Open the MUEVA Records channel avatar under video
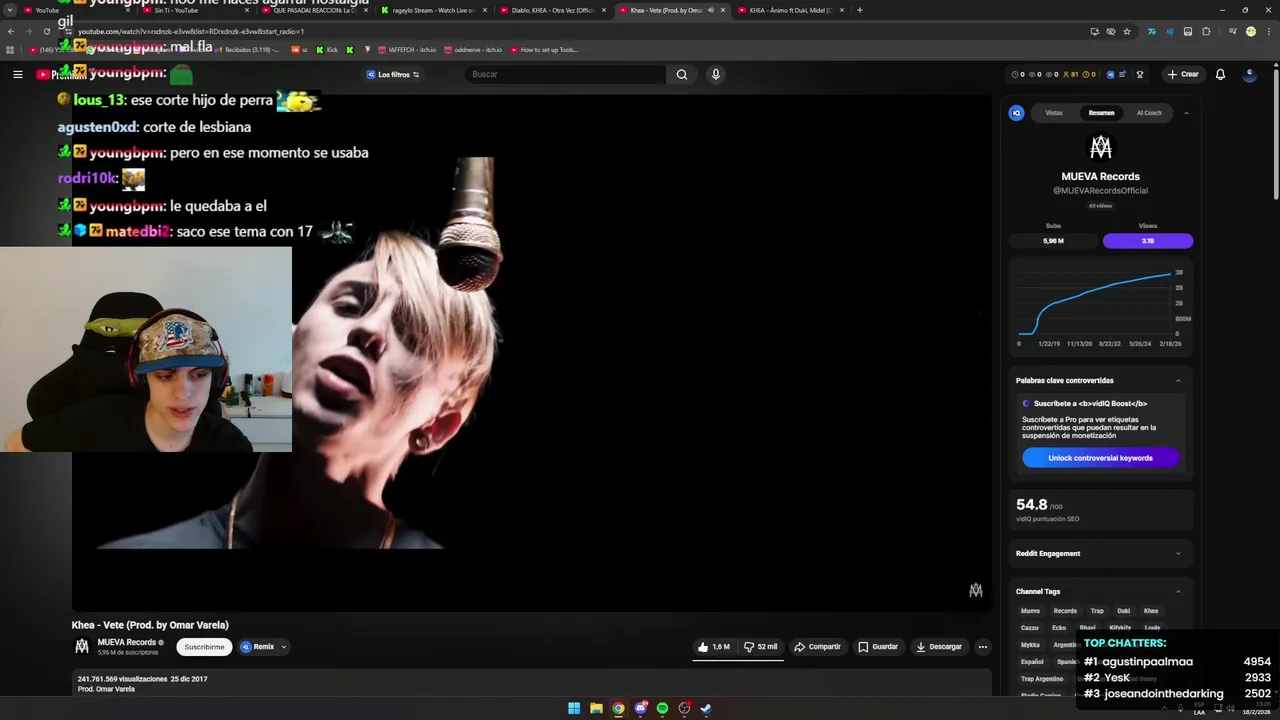The image size is (1280, 720). (82, 646)
